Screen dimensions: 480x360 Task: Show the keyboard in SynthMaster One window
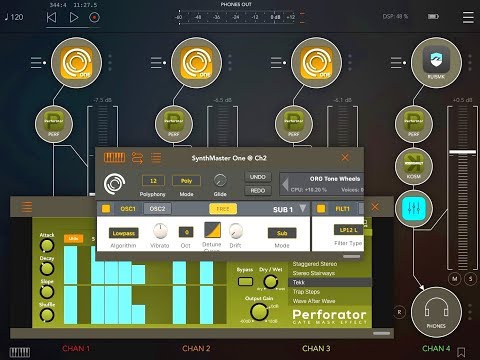coord(115,158)
